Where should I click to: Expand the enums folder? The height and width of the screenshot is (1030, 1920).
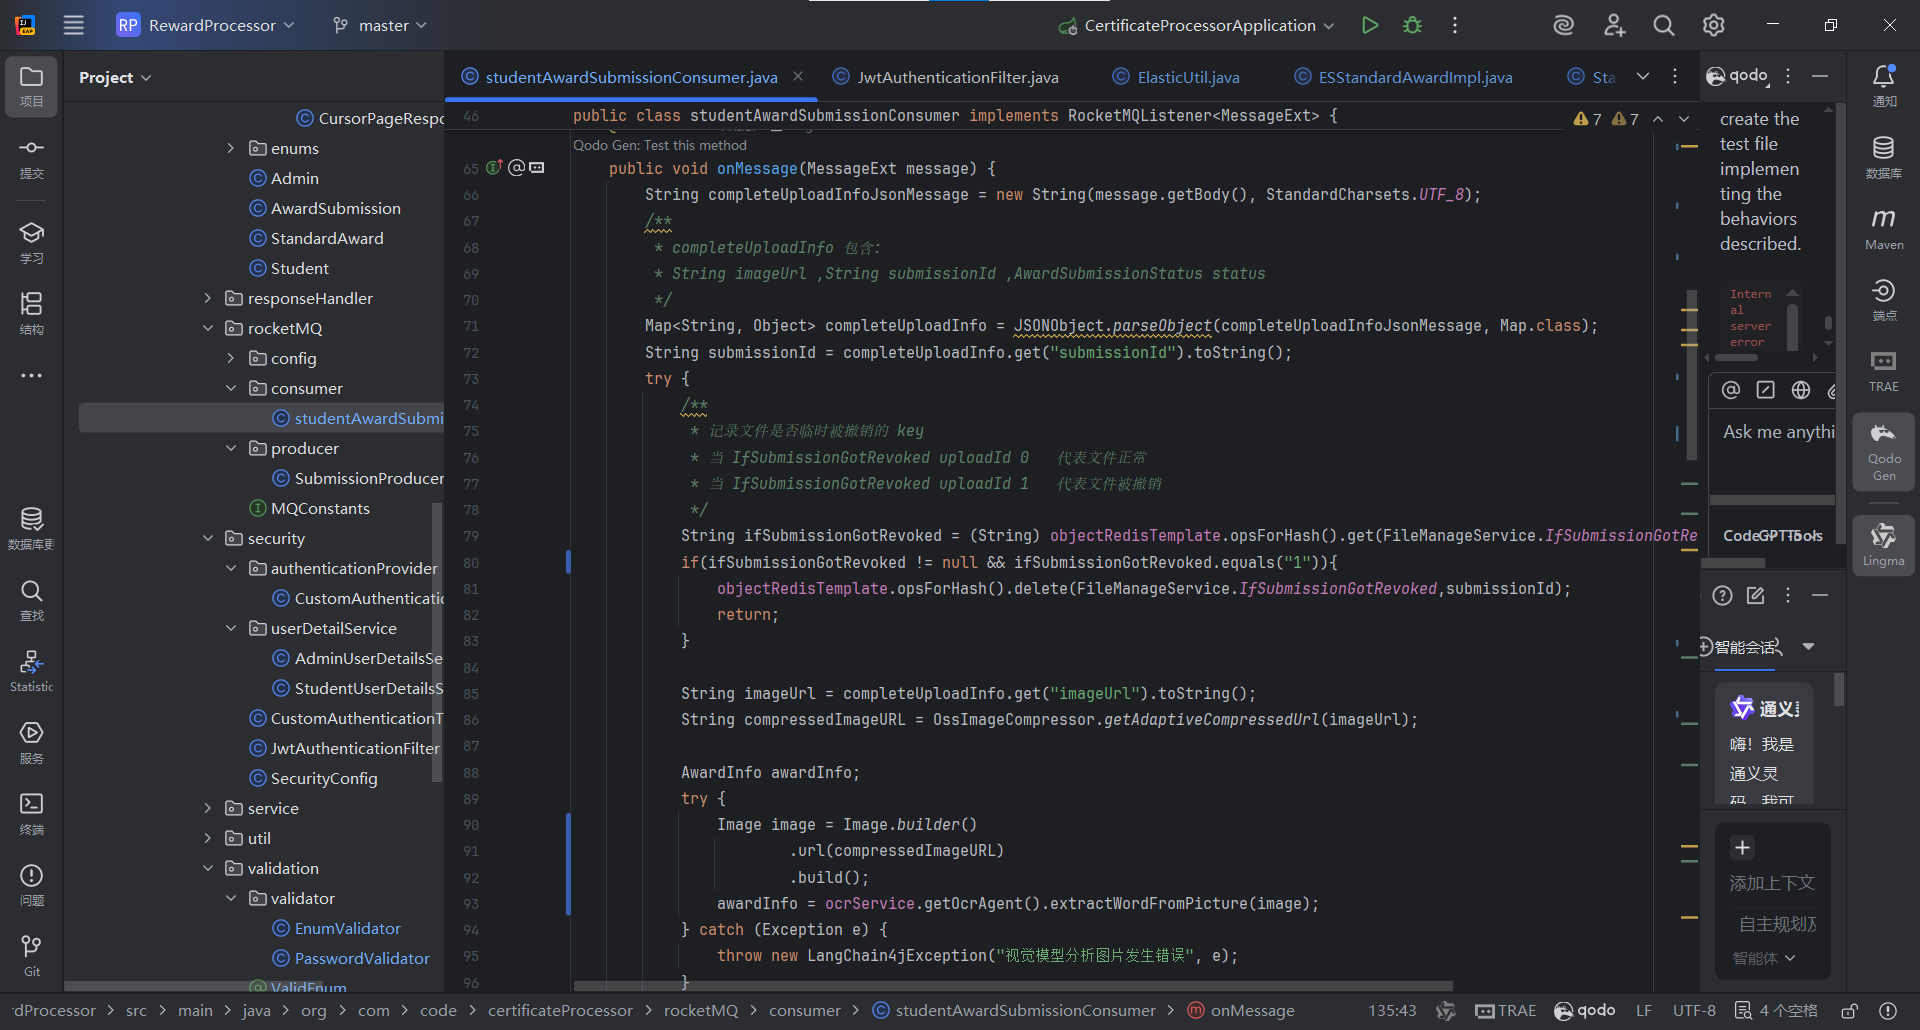231,148
